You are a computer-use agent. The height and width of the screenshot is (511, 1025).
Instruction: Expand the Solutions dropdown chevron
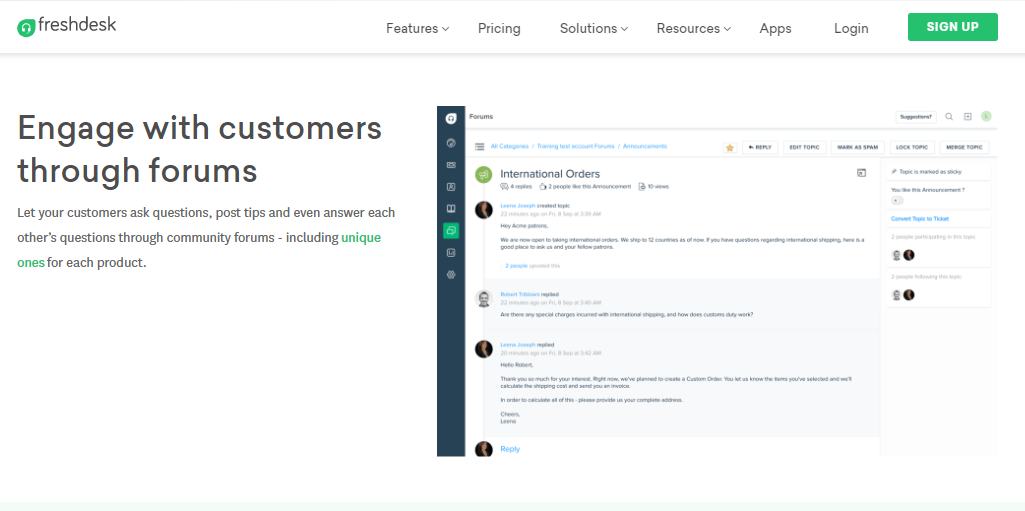coord(624,29)
